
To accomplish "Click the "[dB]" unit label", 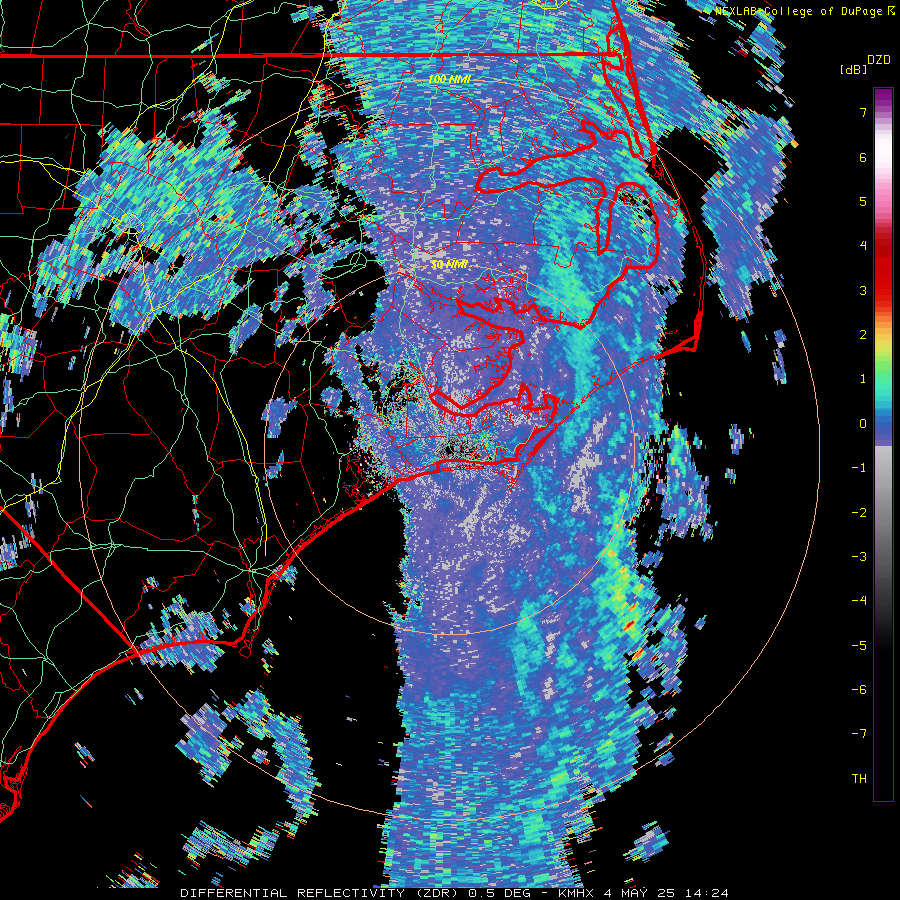I will [x=853, y=69].
